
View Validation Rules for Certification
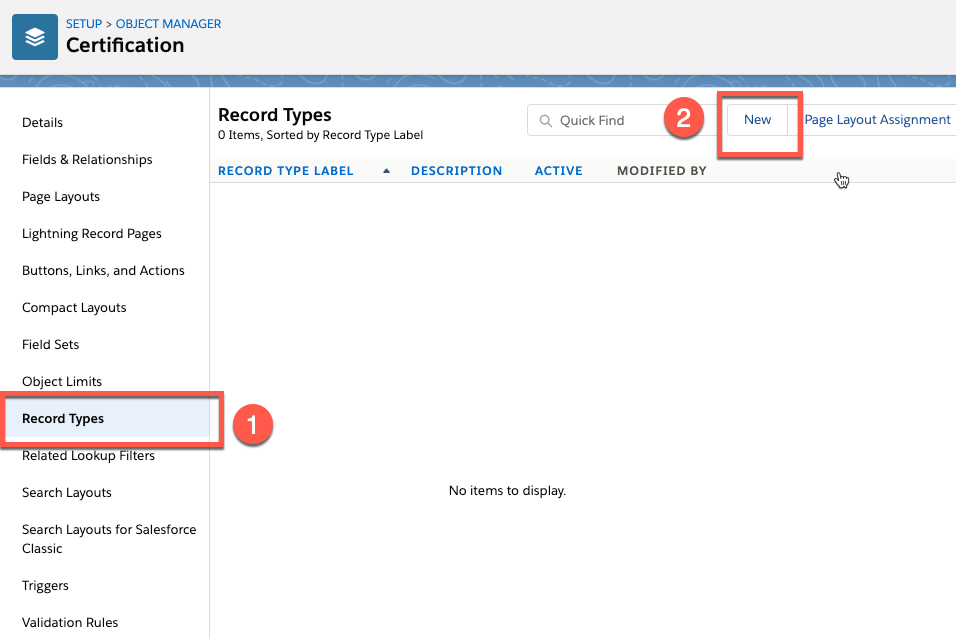(70, 622)
